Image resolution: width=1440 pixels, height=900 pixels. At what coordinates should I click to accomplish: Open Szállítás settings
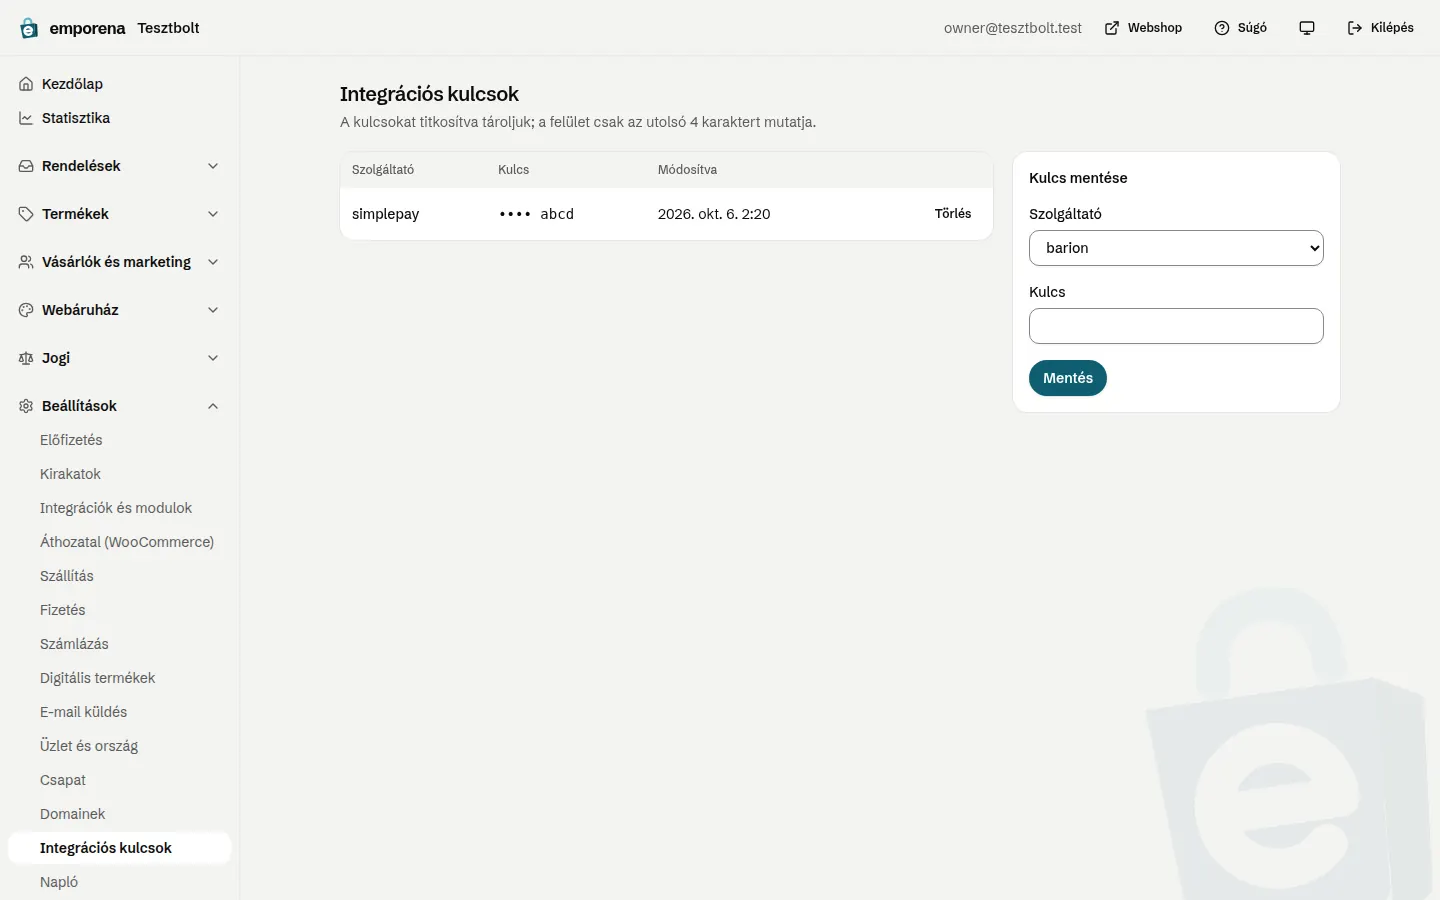[119, 576]
